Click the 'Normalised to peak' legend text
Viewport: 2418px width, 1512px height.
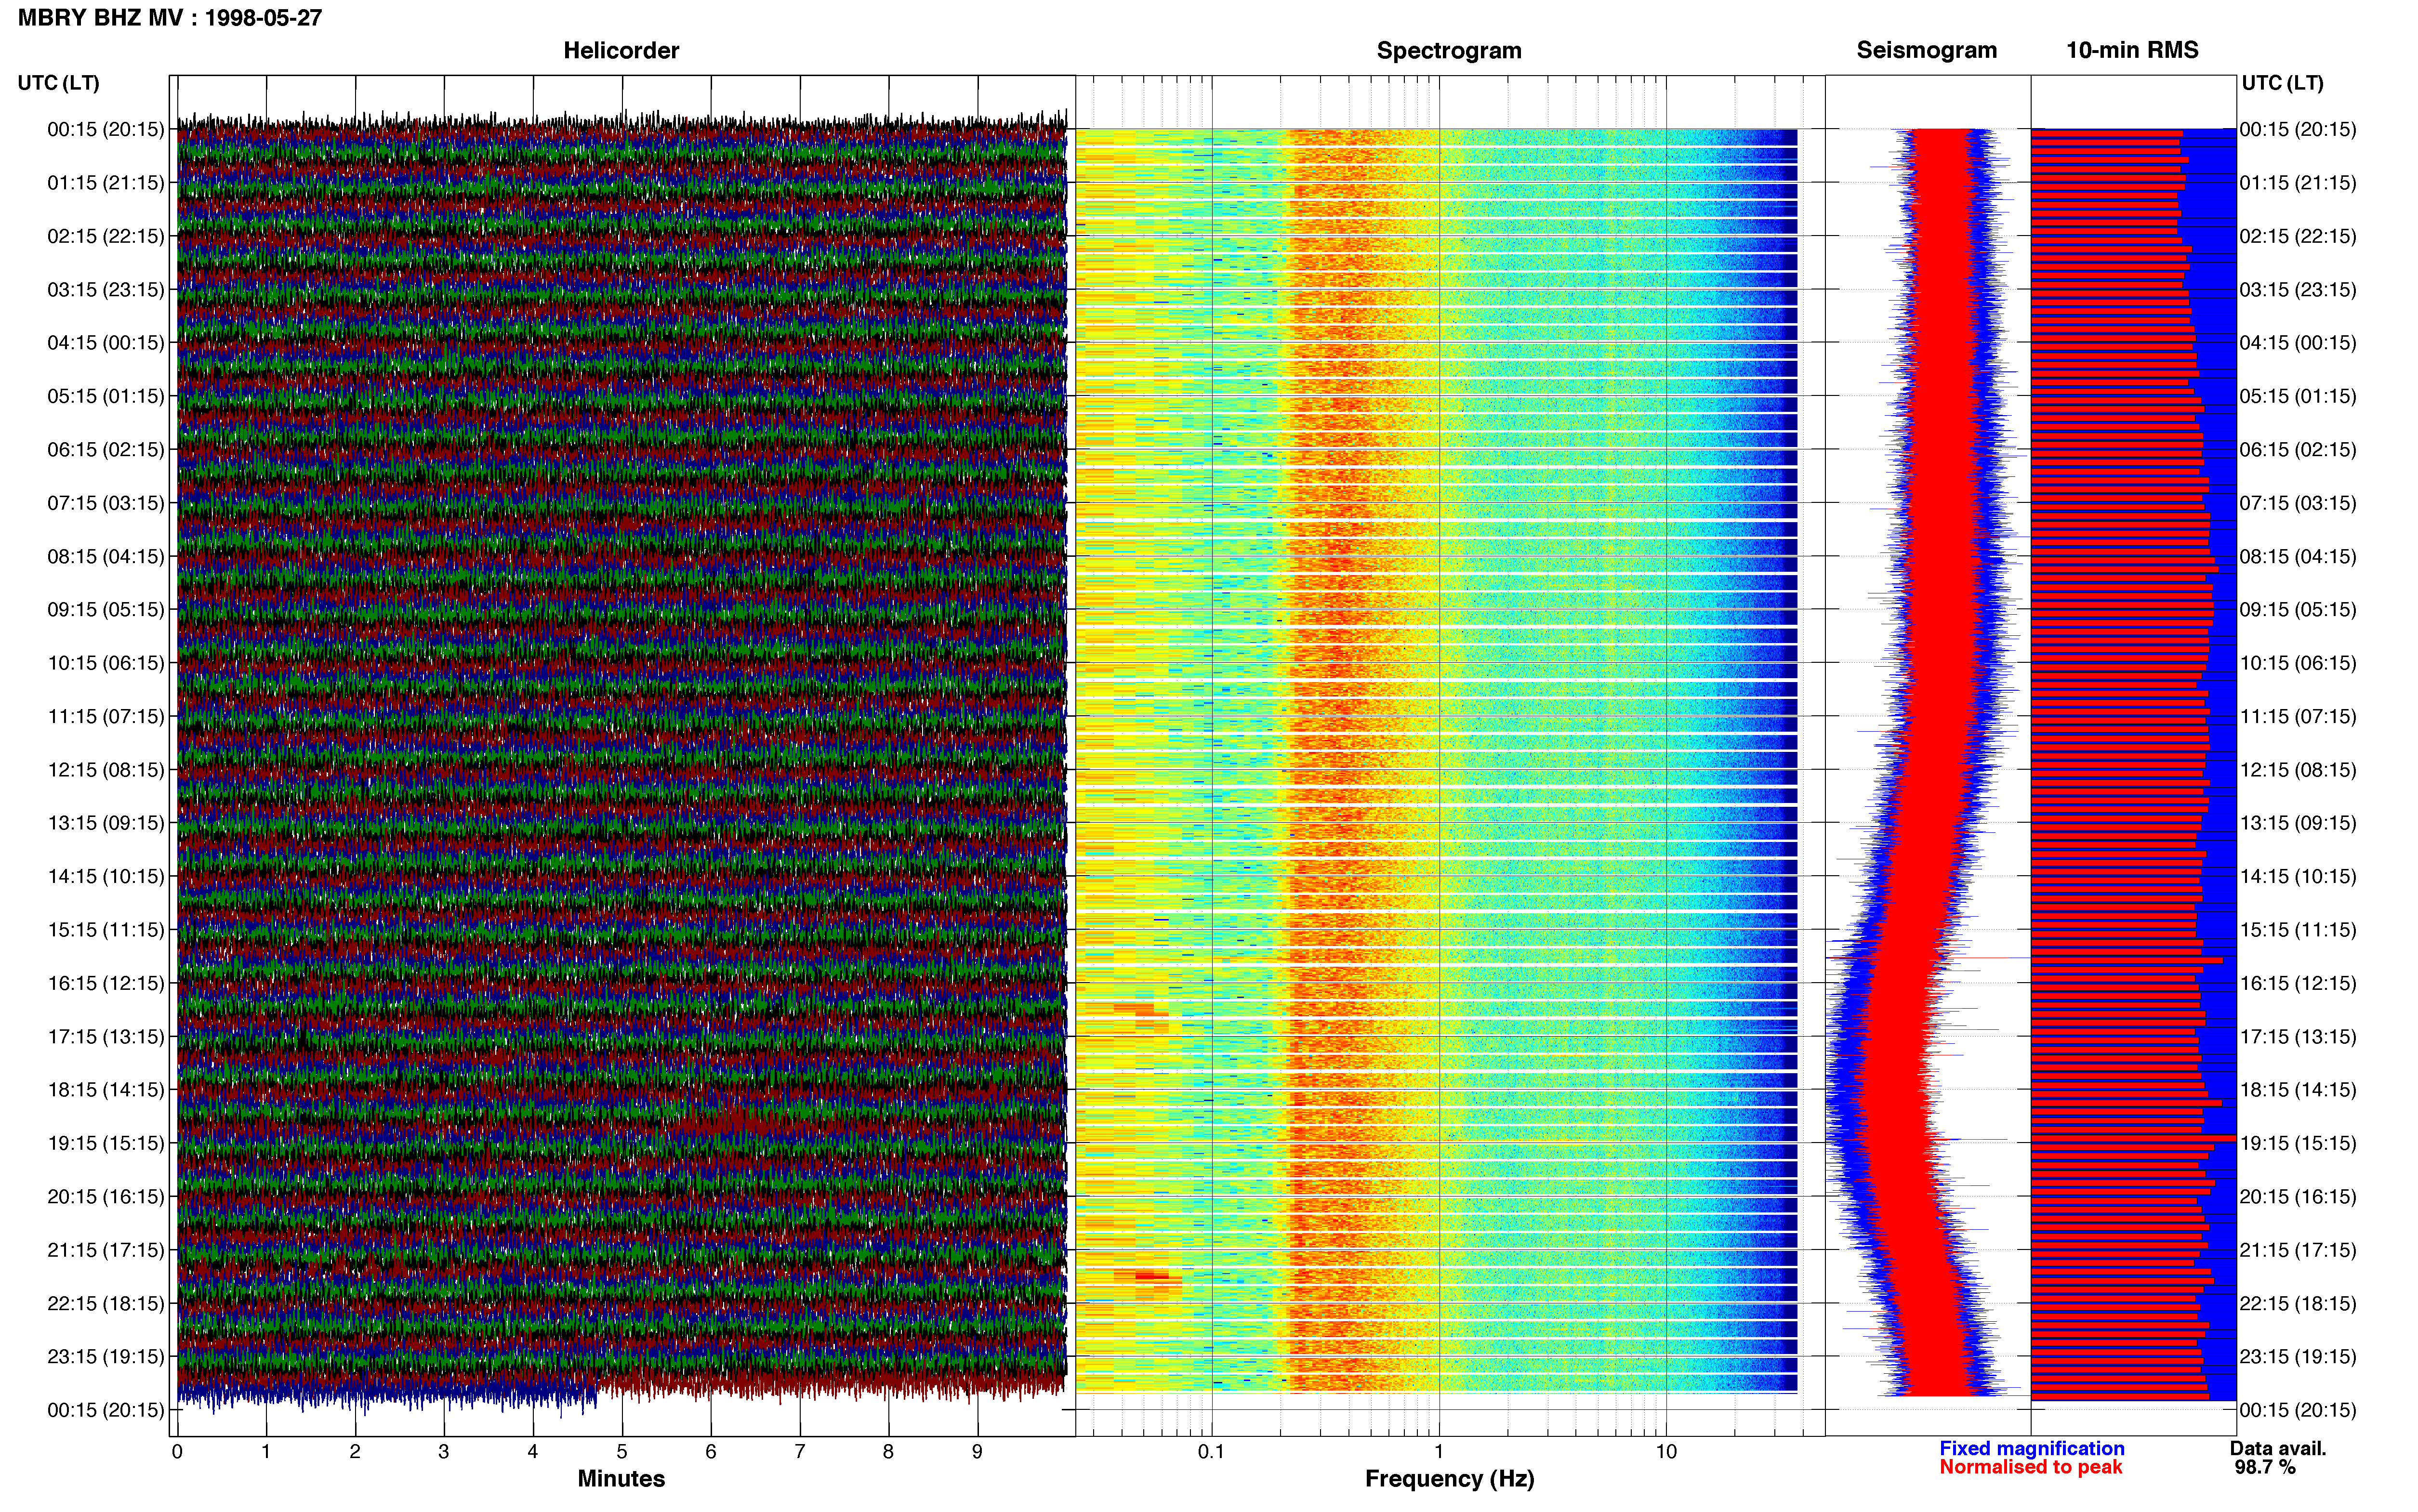pyautogui.click(x=2030, y=1467)
